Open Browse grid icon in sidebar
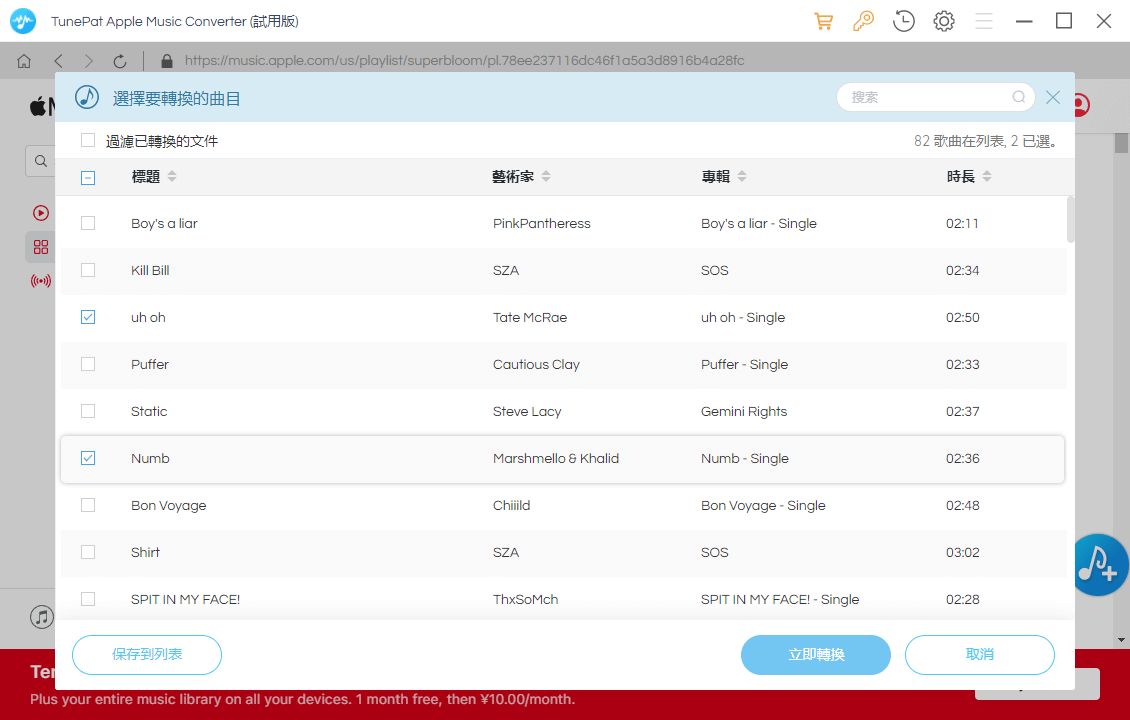This screenshot has height=720, width=1130. [x=41, y=247]
